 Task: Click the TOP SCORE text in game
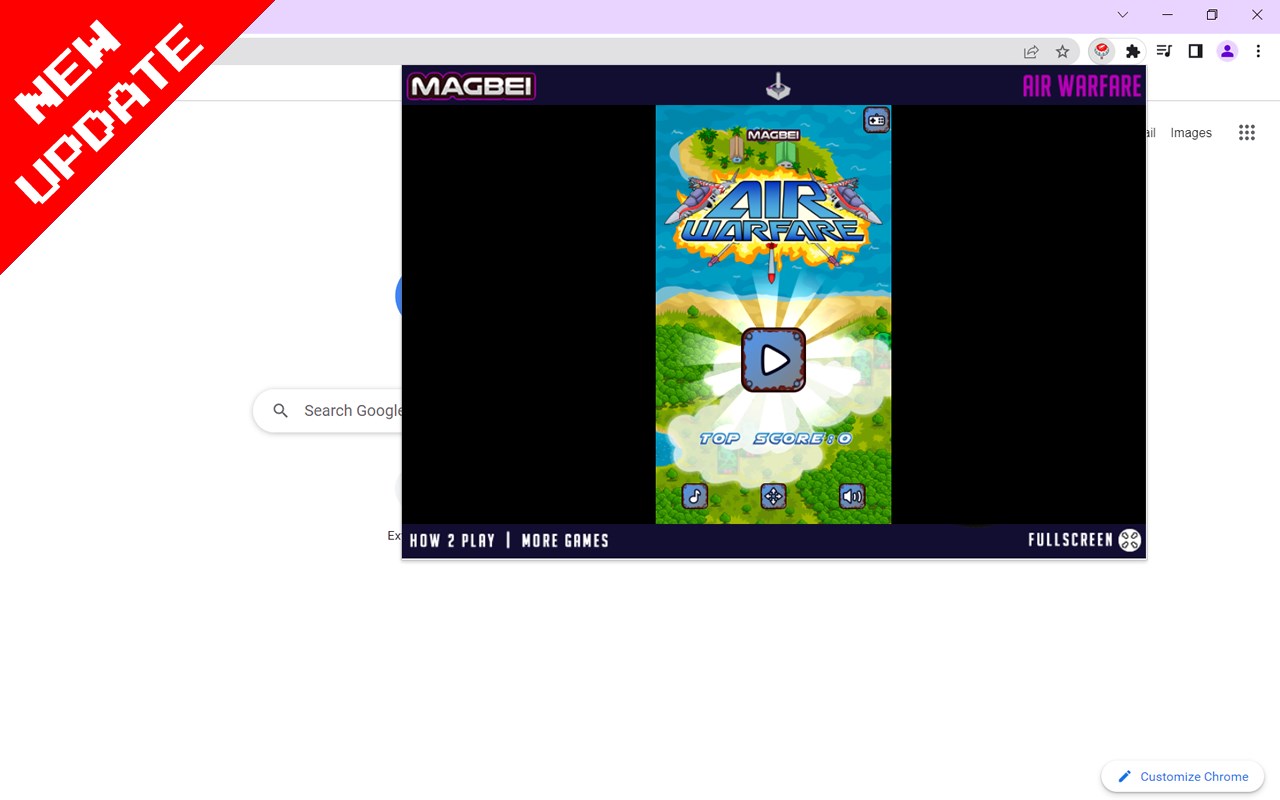click(775, 438)
